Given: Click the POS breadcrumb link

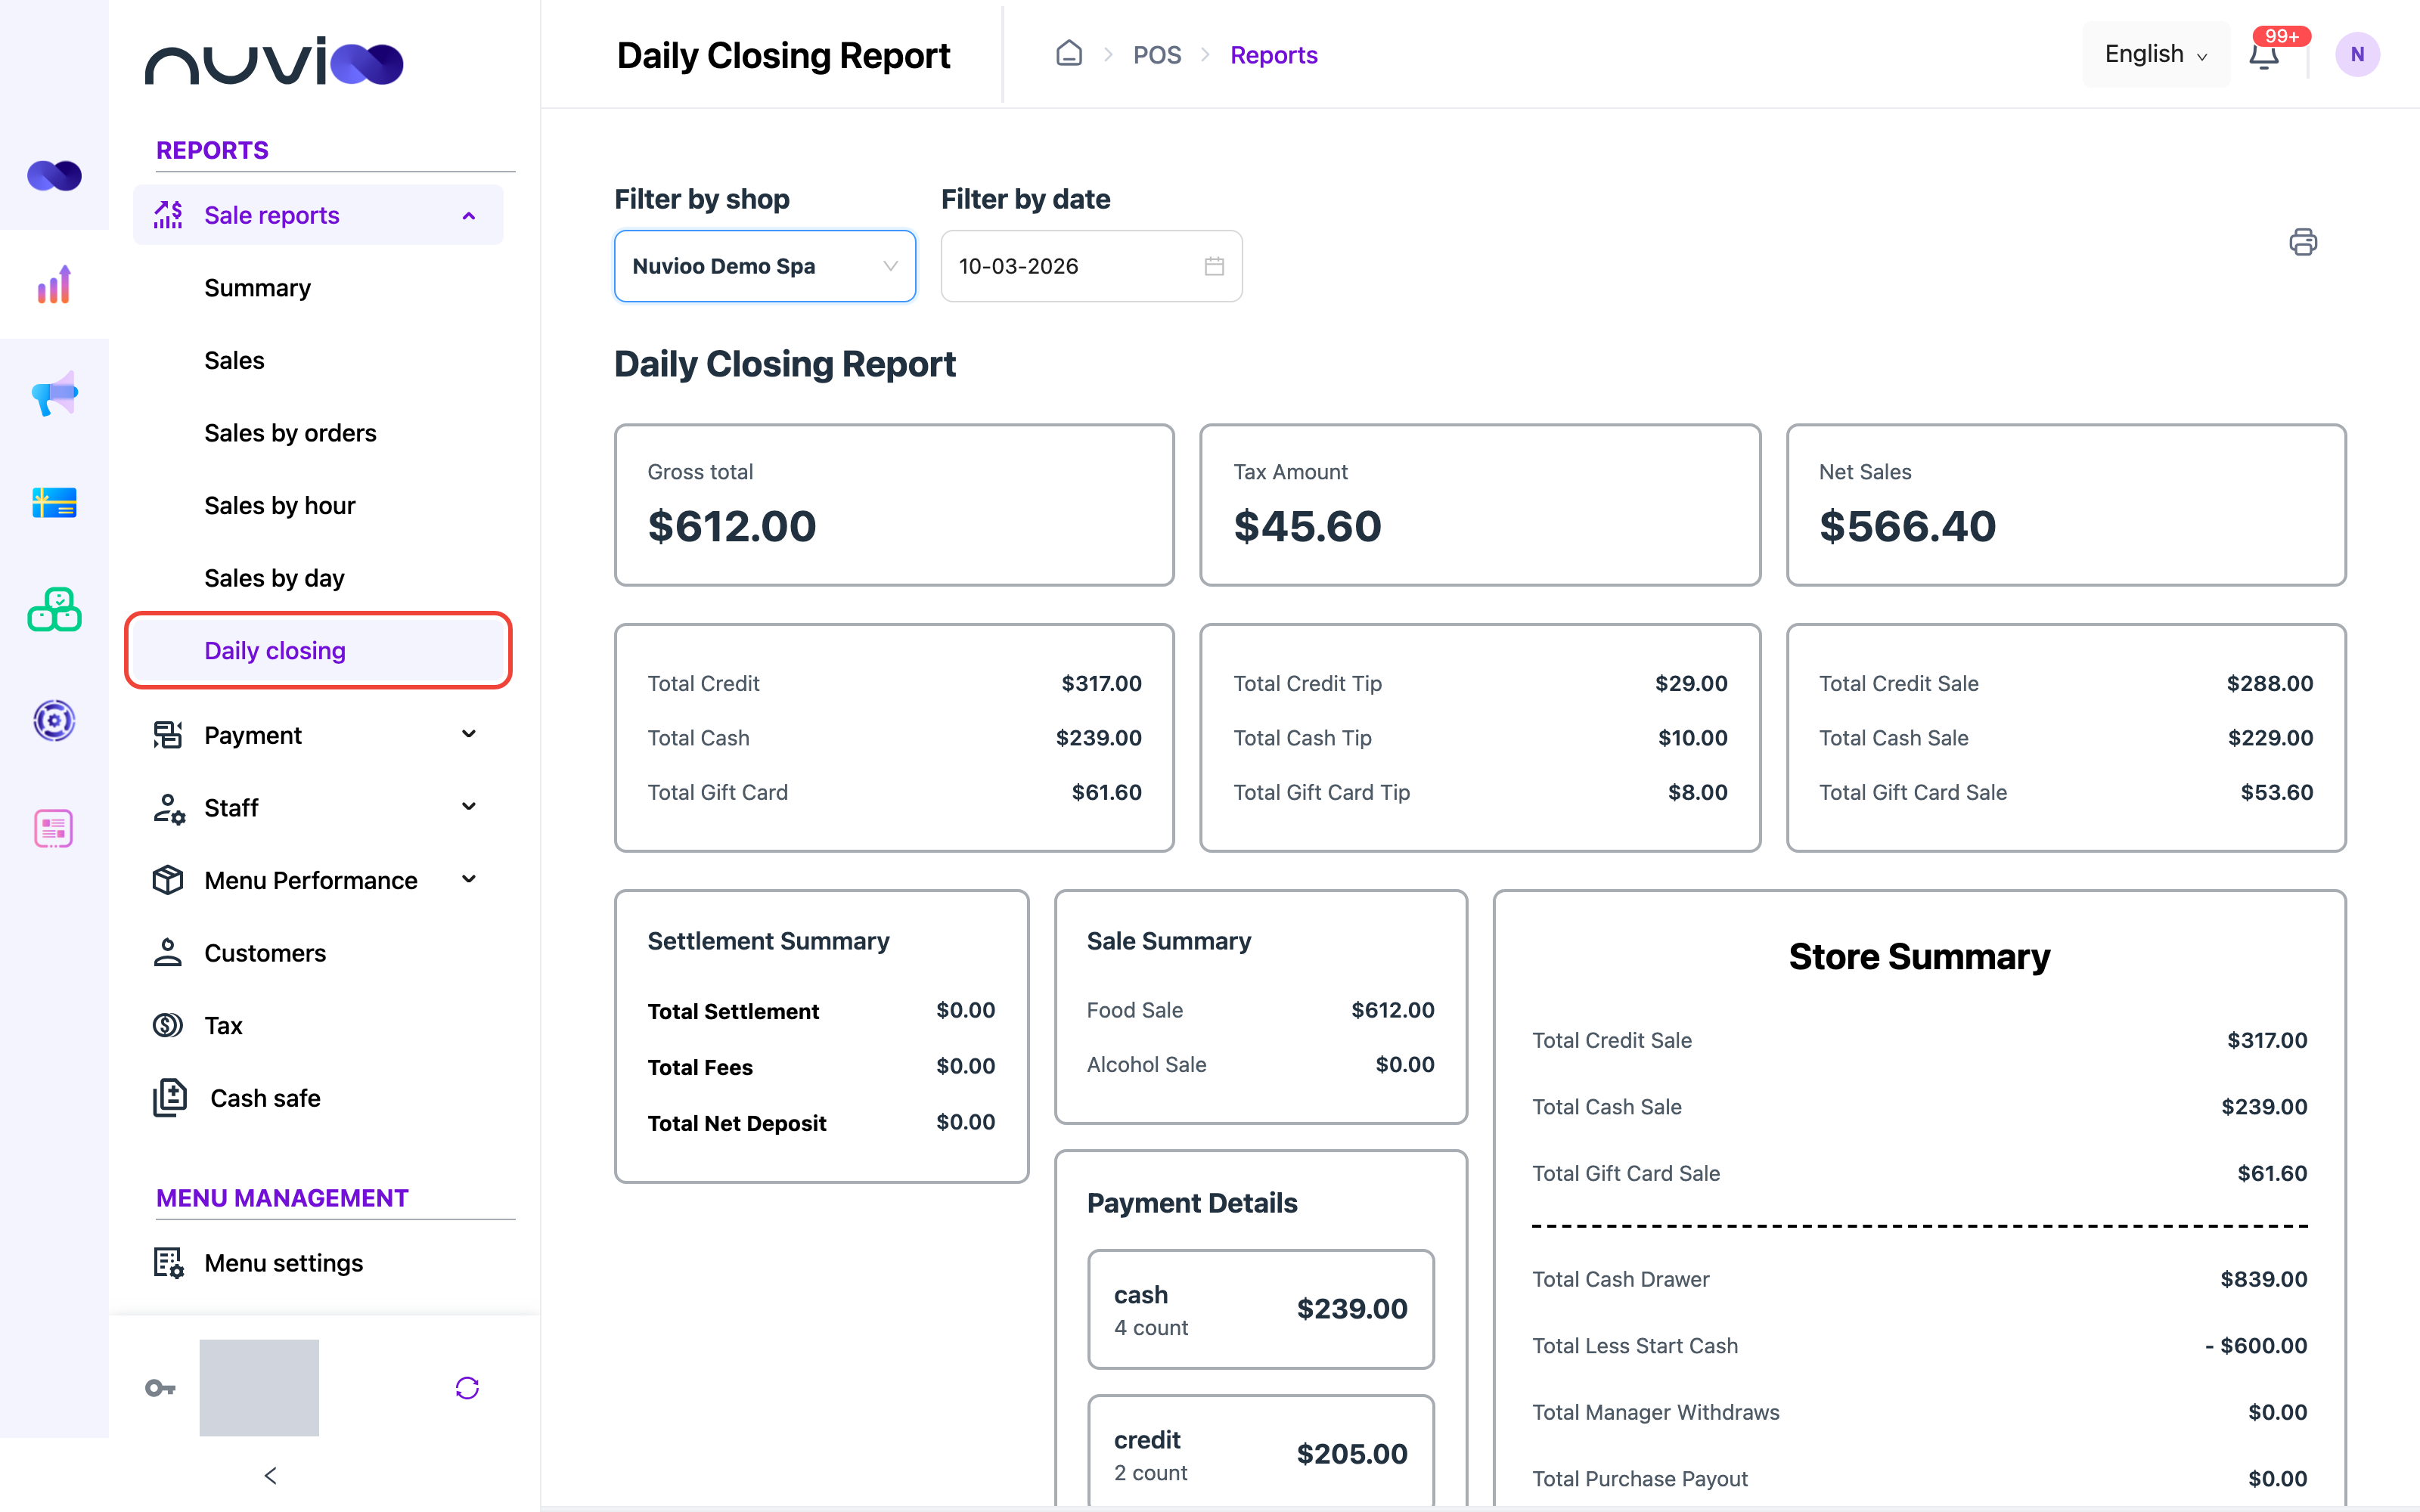Looking at the screenshot, I should (x=1157, y=55).
